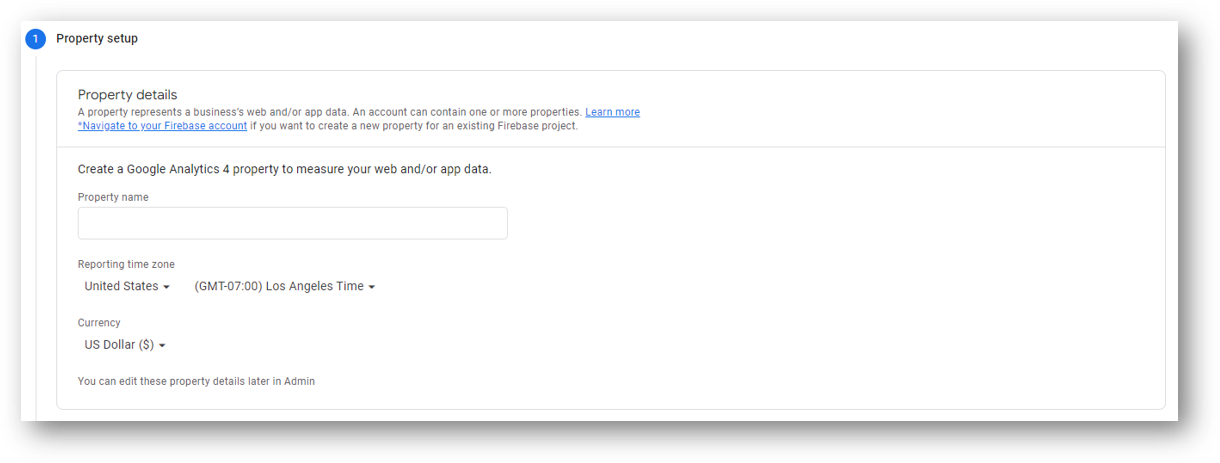Screen dimensions: 1220x463
Task: Click the caret arrow beside United States
Action: [x=166, y=287]
